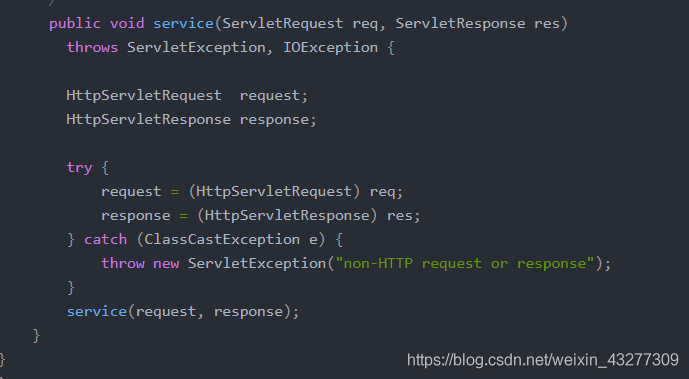Click the (HttpServletResponse) cast expression
The height and width of the screenshot is (379, 689).
coord(287,216)
